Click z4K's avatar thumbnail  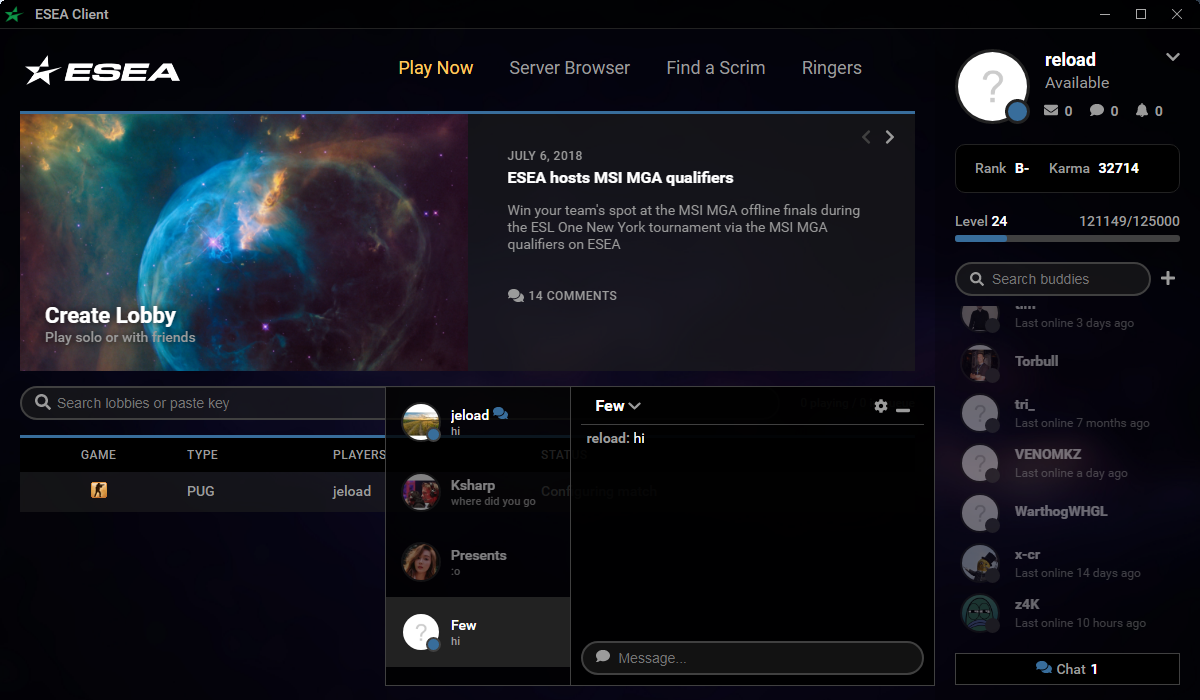(980, 613)
